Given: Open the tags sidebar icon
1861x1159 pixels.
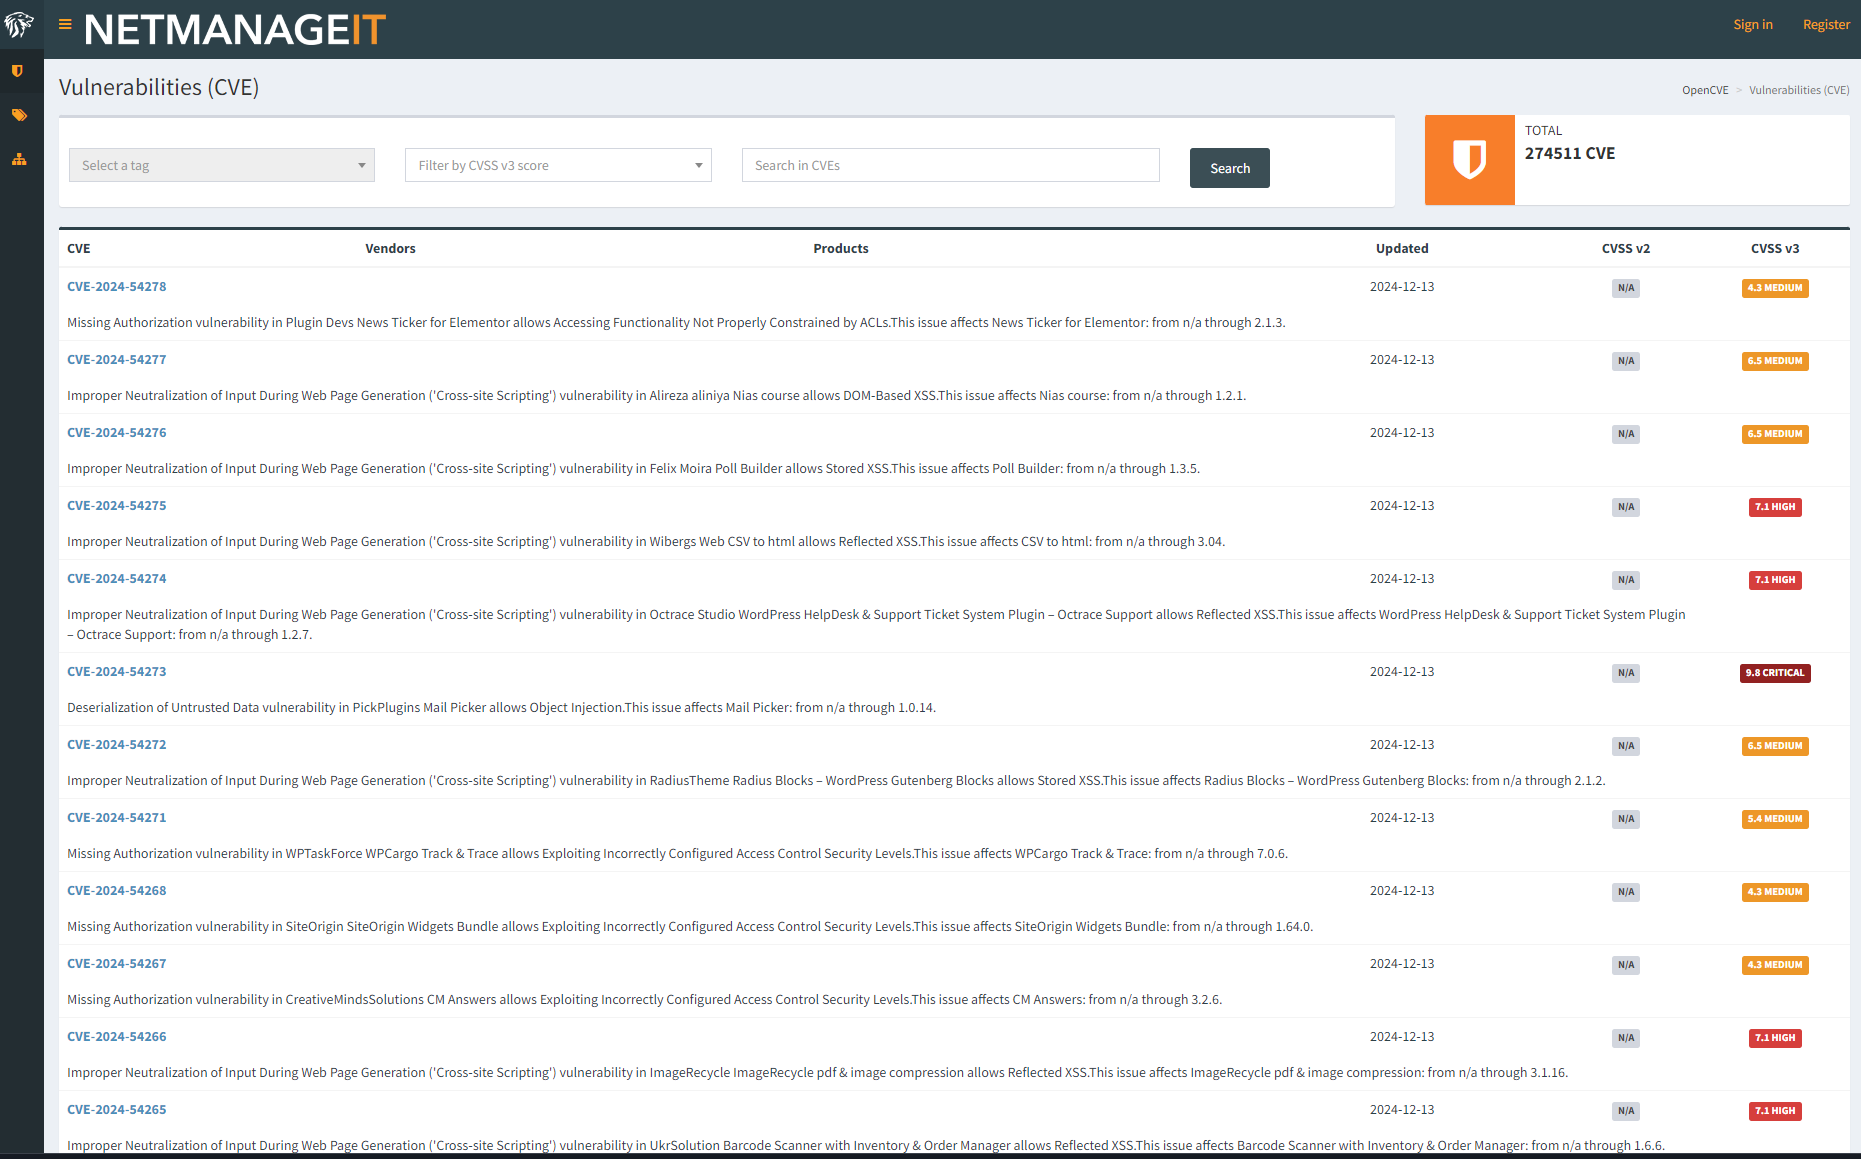Looking at the screenshot, I should [x=19, y=115].
